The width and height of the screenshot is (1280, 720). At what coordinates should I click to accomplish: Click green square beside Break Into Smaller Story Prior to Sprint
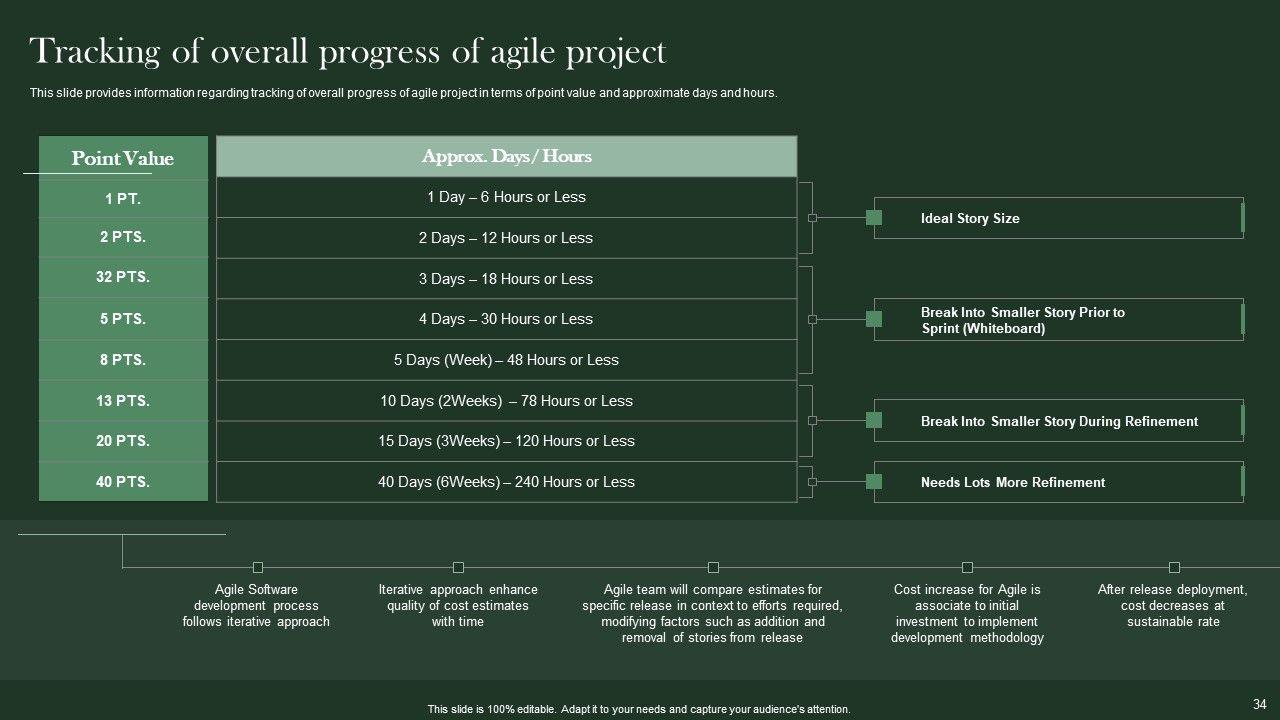pyautogui.click(x=874, y=319)
